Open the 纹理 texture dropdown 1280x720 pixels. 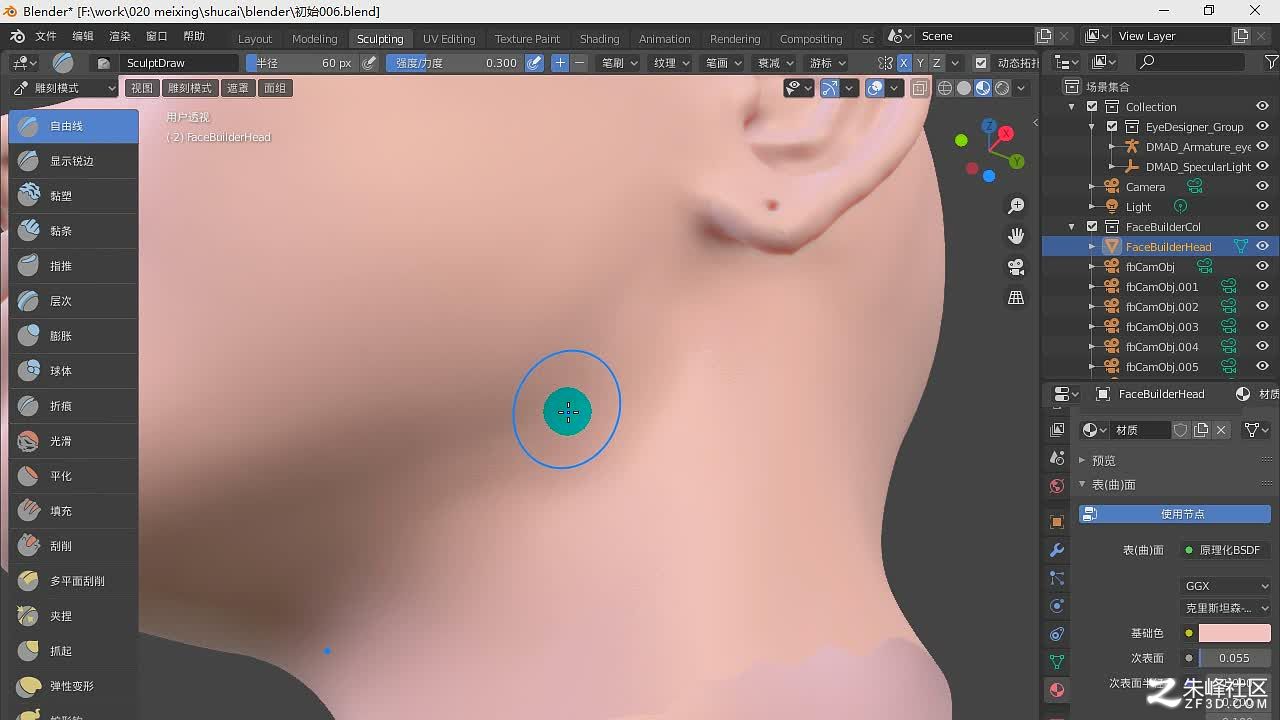pyautogui.click(x=671, y=63)
